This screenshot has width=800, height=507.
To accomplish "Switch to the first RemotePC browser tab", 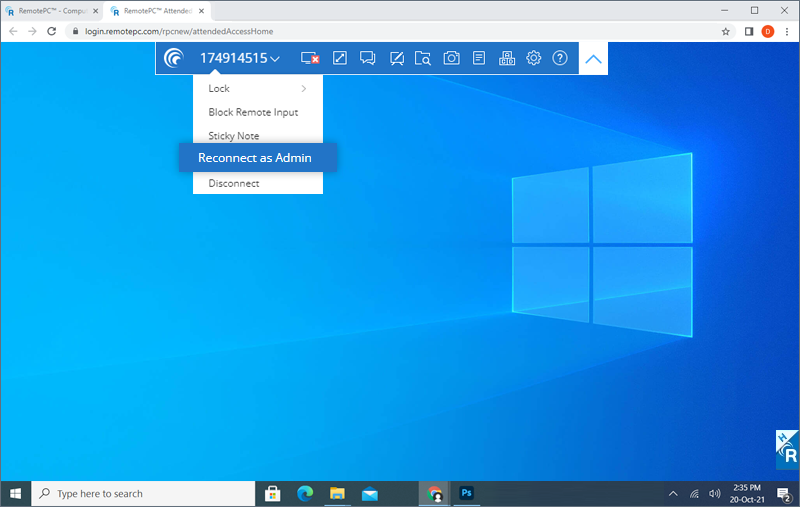I will (x=55, y=10).
